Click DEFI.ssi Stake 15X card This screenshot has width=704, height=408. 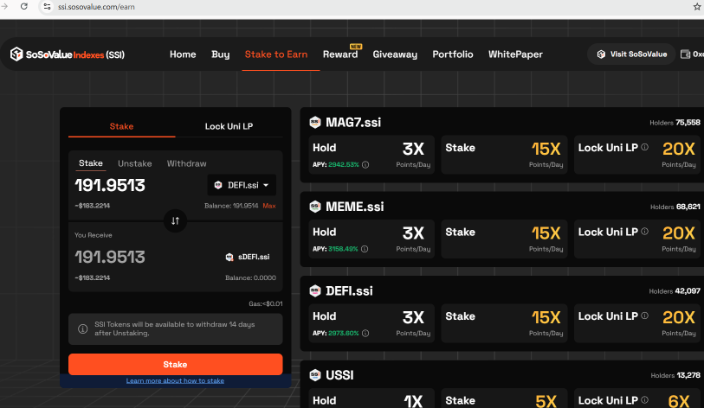point(504,324)
